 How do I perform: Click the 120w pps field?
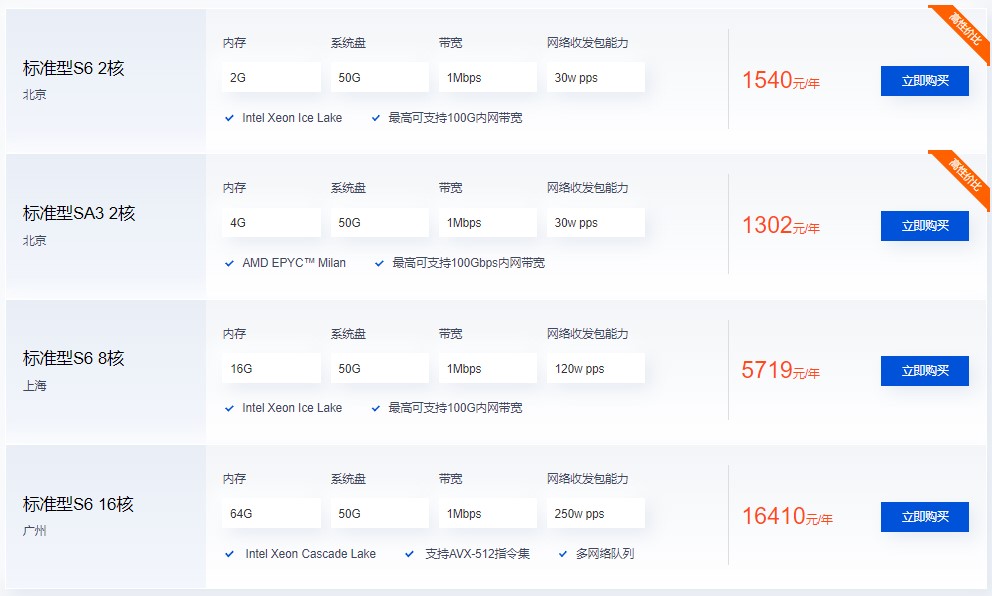(596, 368)
